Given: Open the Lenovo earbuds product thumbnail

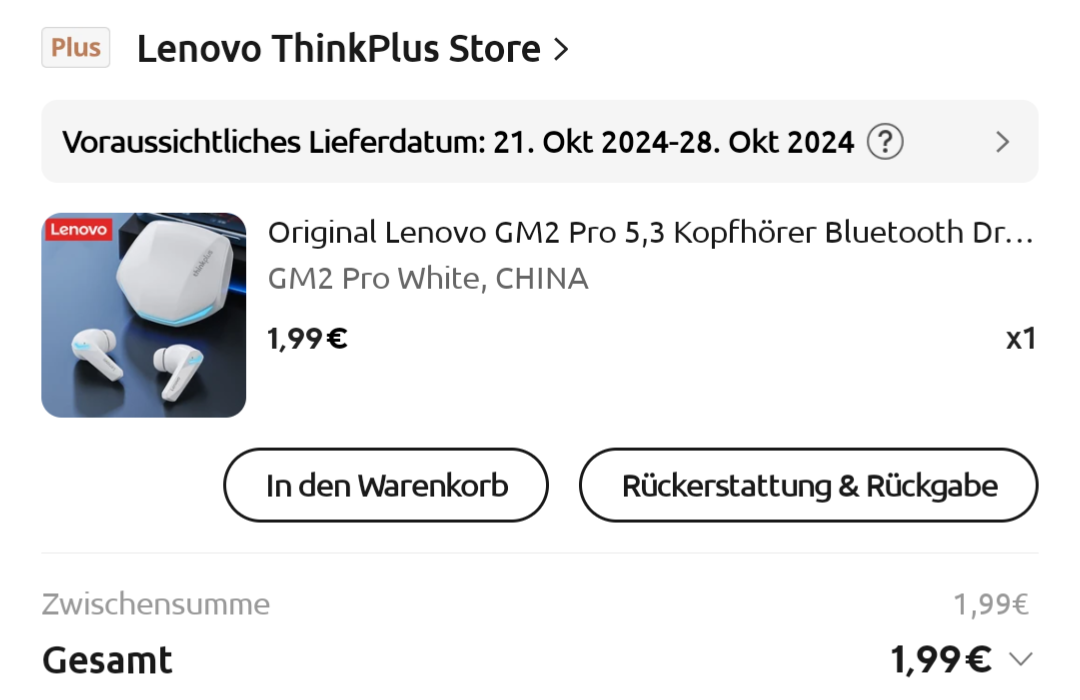Looking at the screenshot, I should 143,315.
